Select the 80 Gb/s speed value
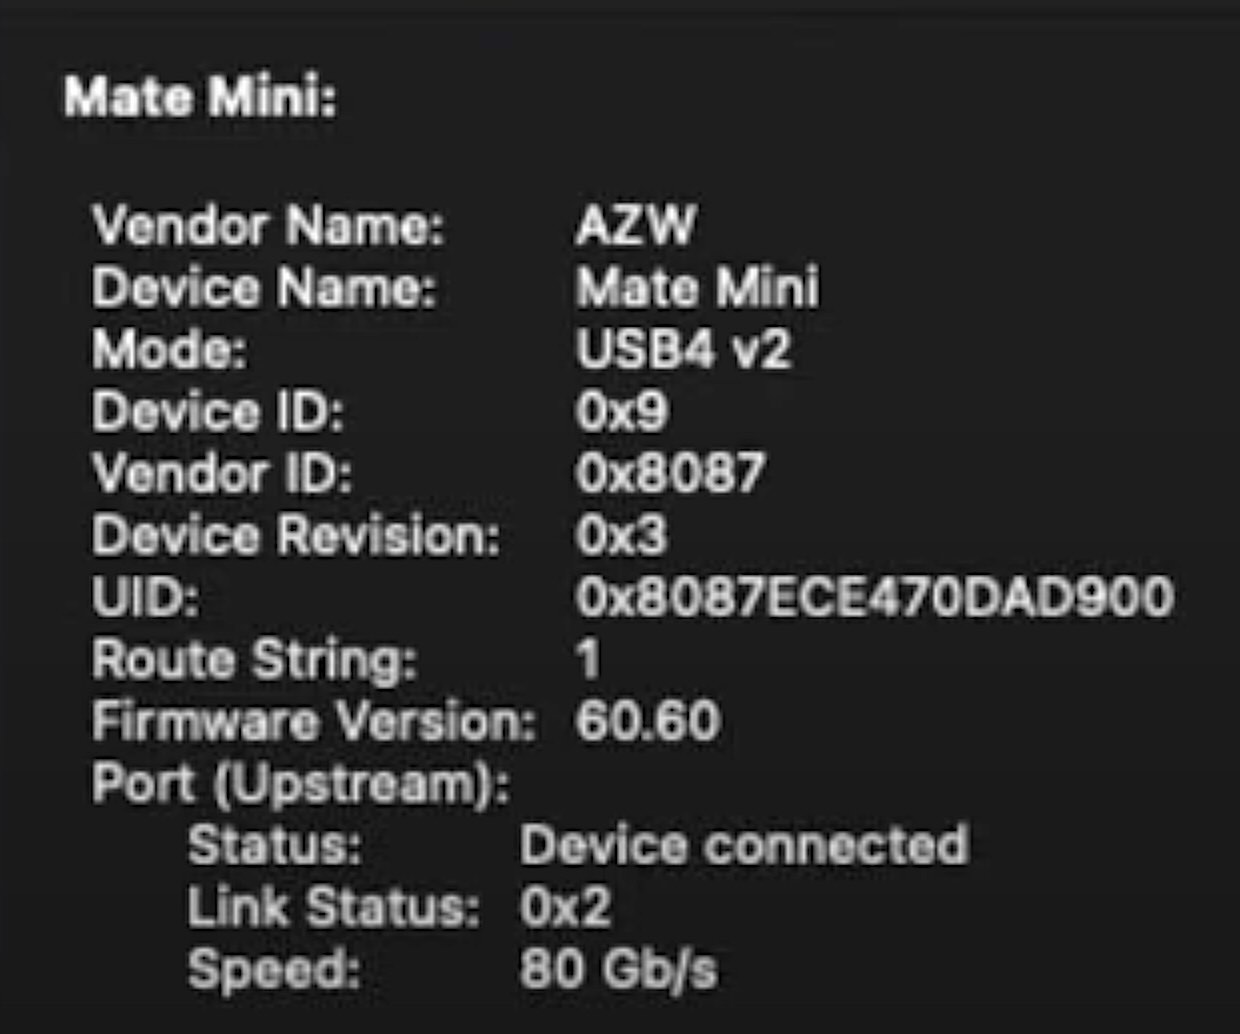The width and height of the screenshot is (1240, 1034). coord(618,970)
